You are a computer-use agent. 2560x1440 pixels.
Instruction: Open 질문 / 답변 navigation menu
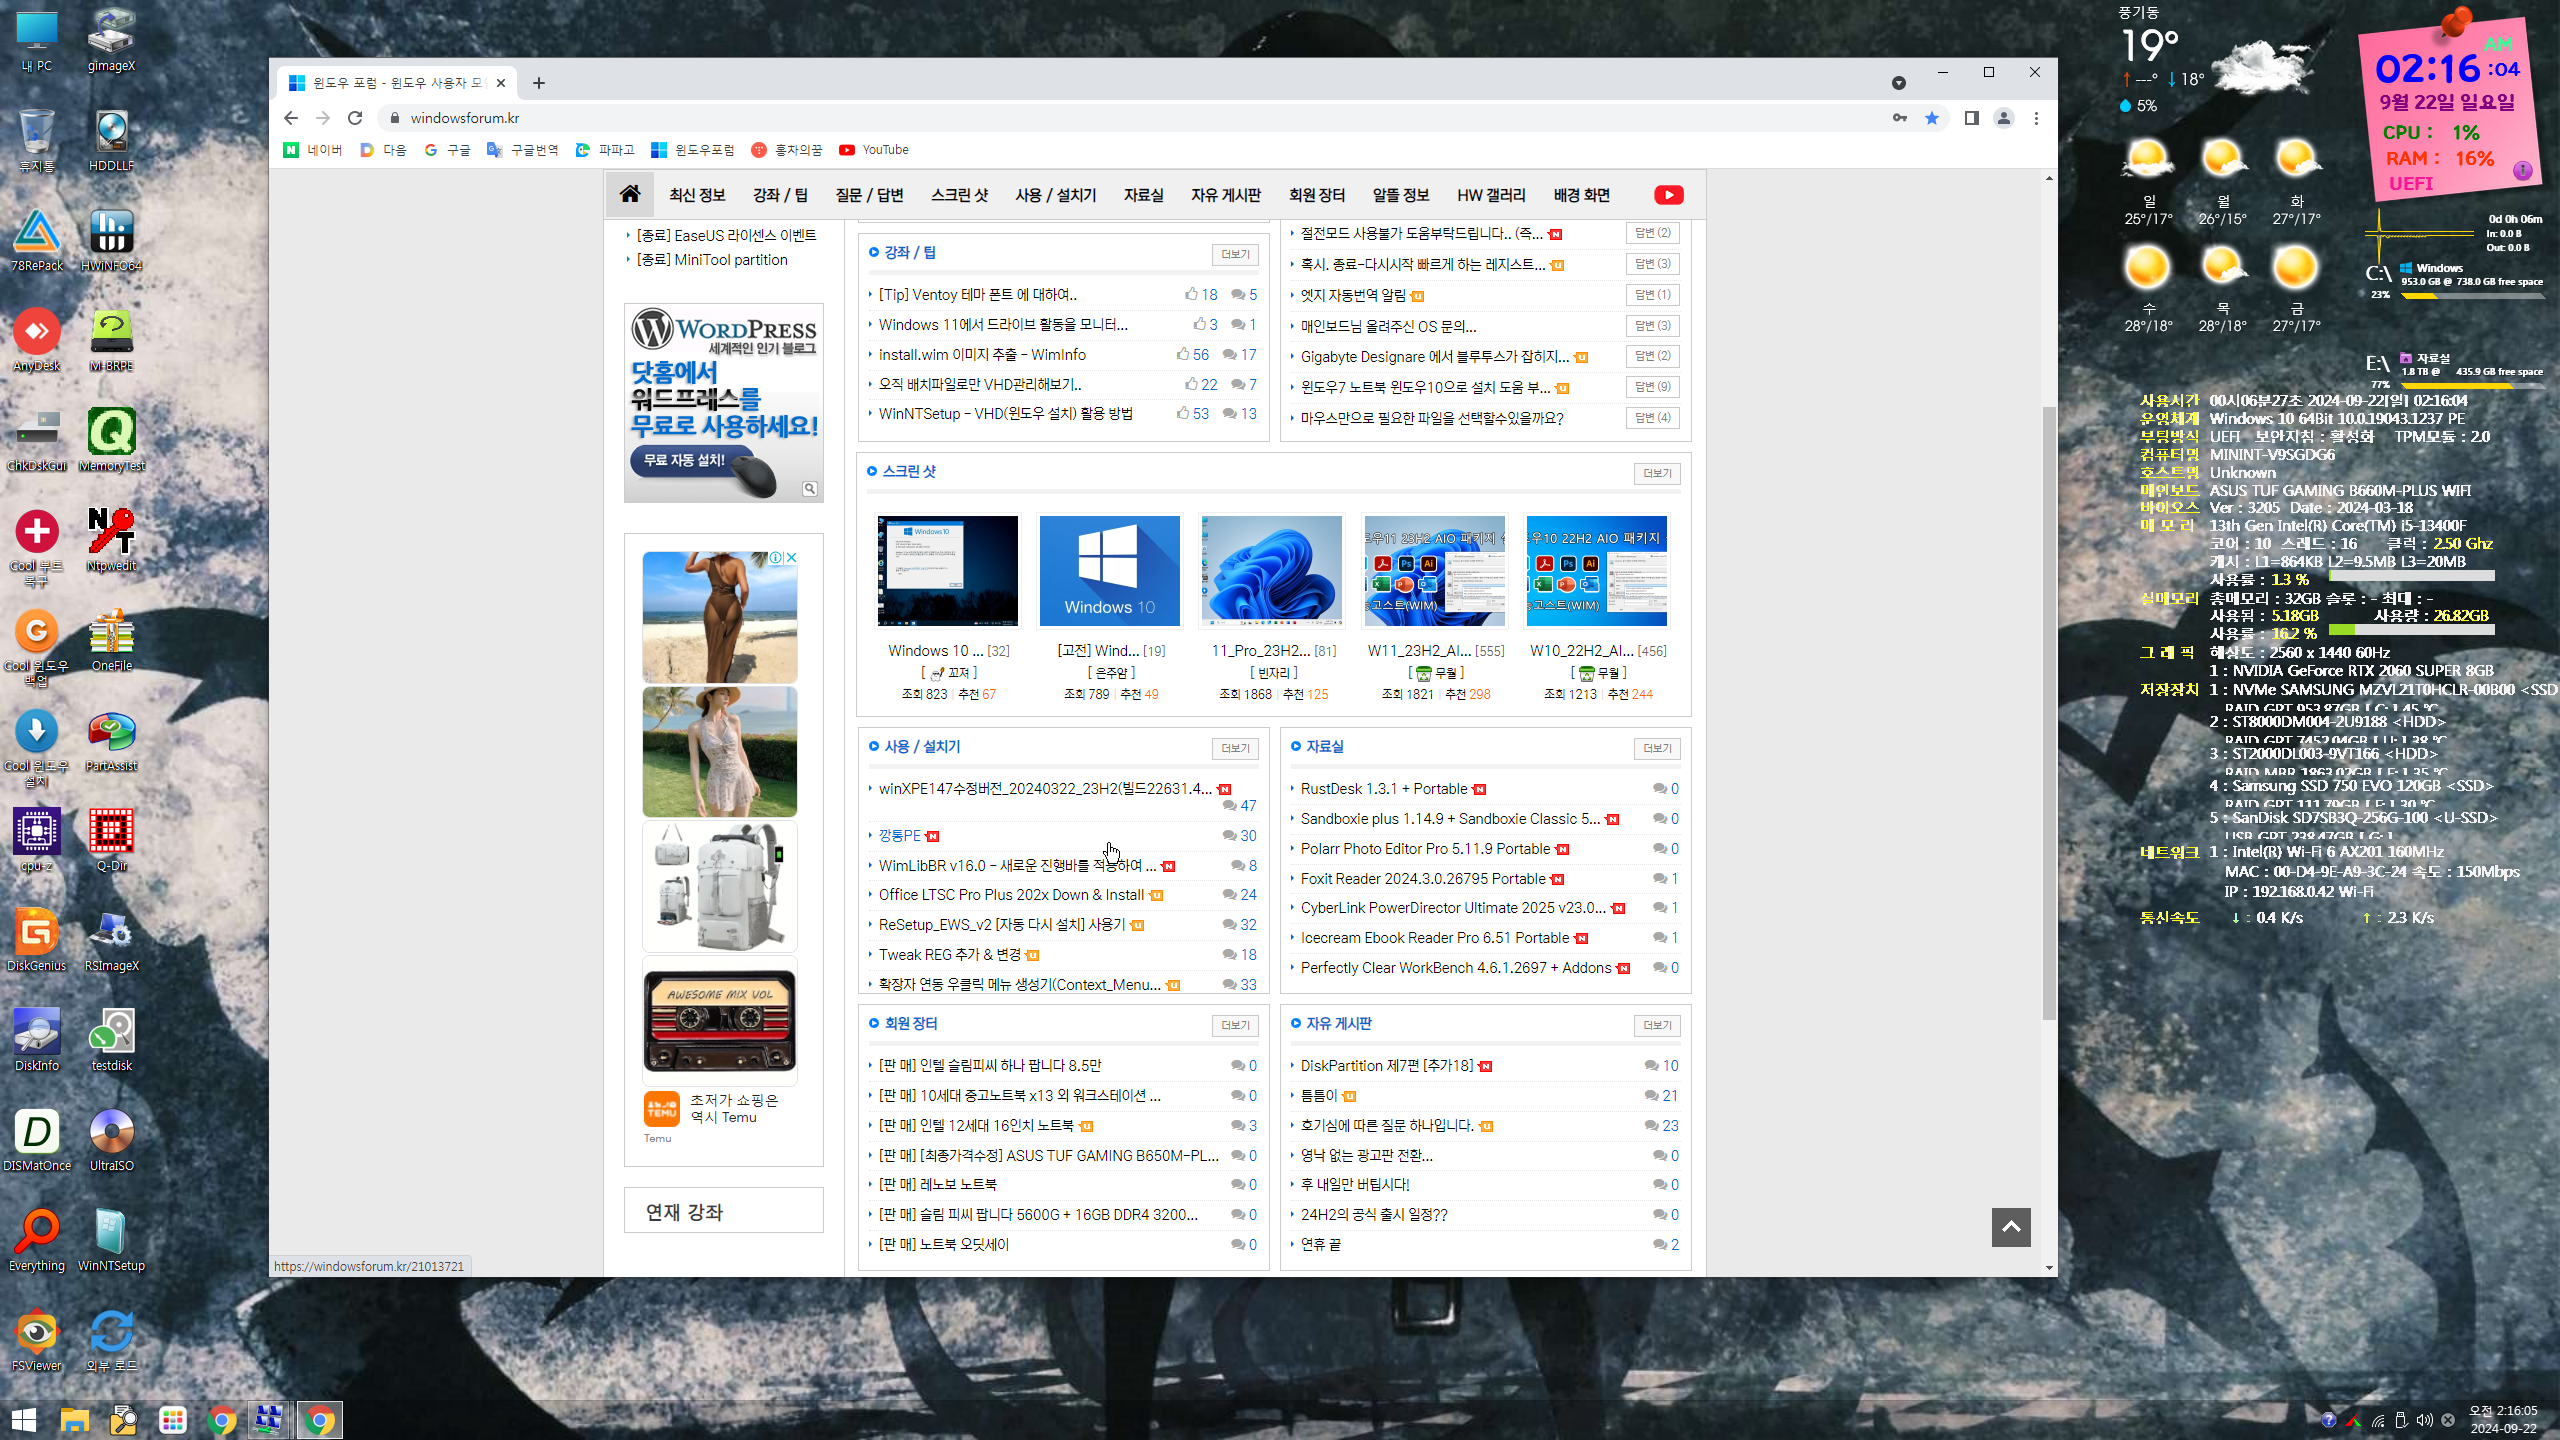869,195
